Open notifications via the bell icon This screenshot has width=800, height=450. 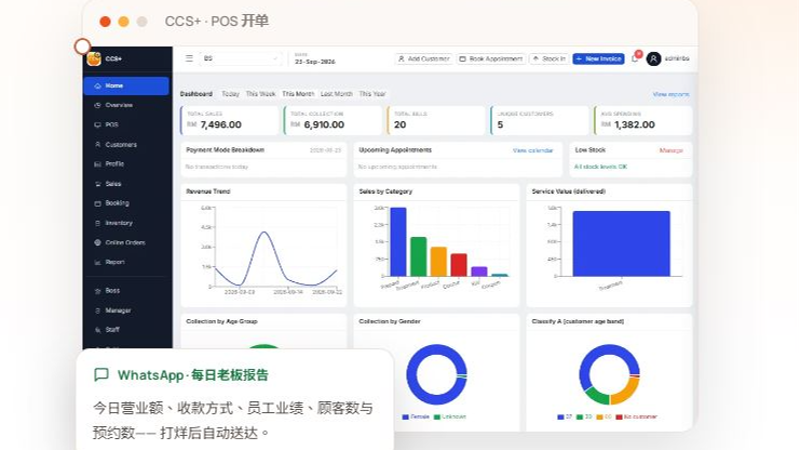point(635,59)
